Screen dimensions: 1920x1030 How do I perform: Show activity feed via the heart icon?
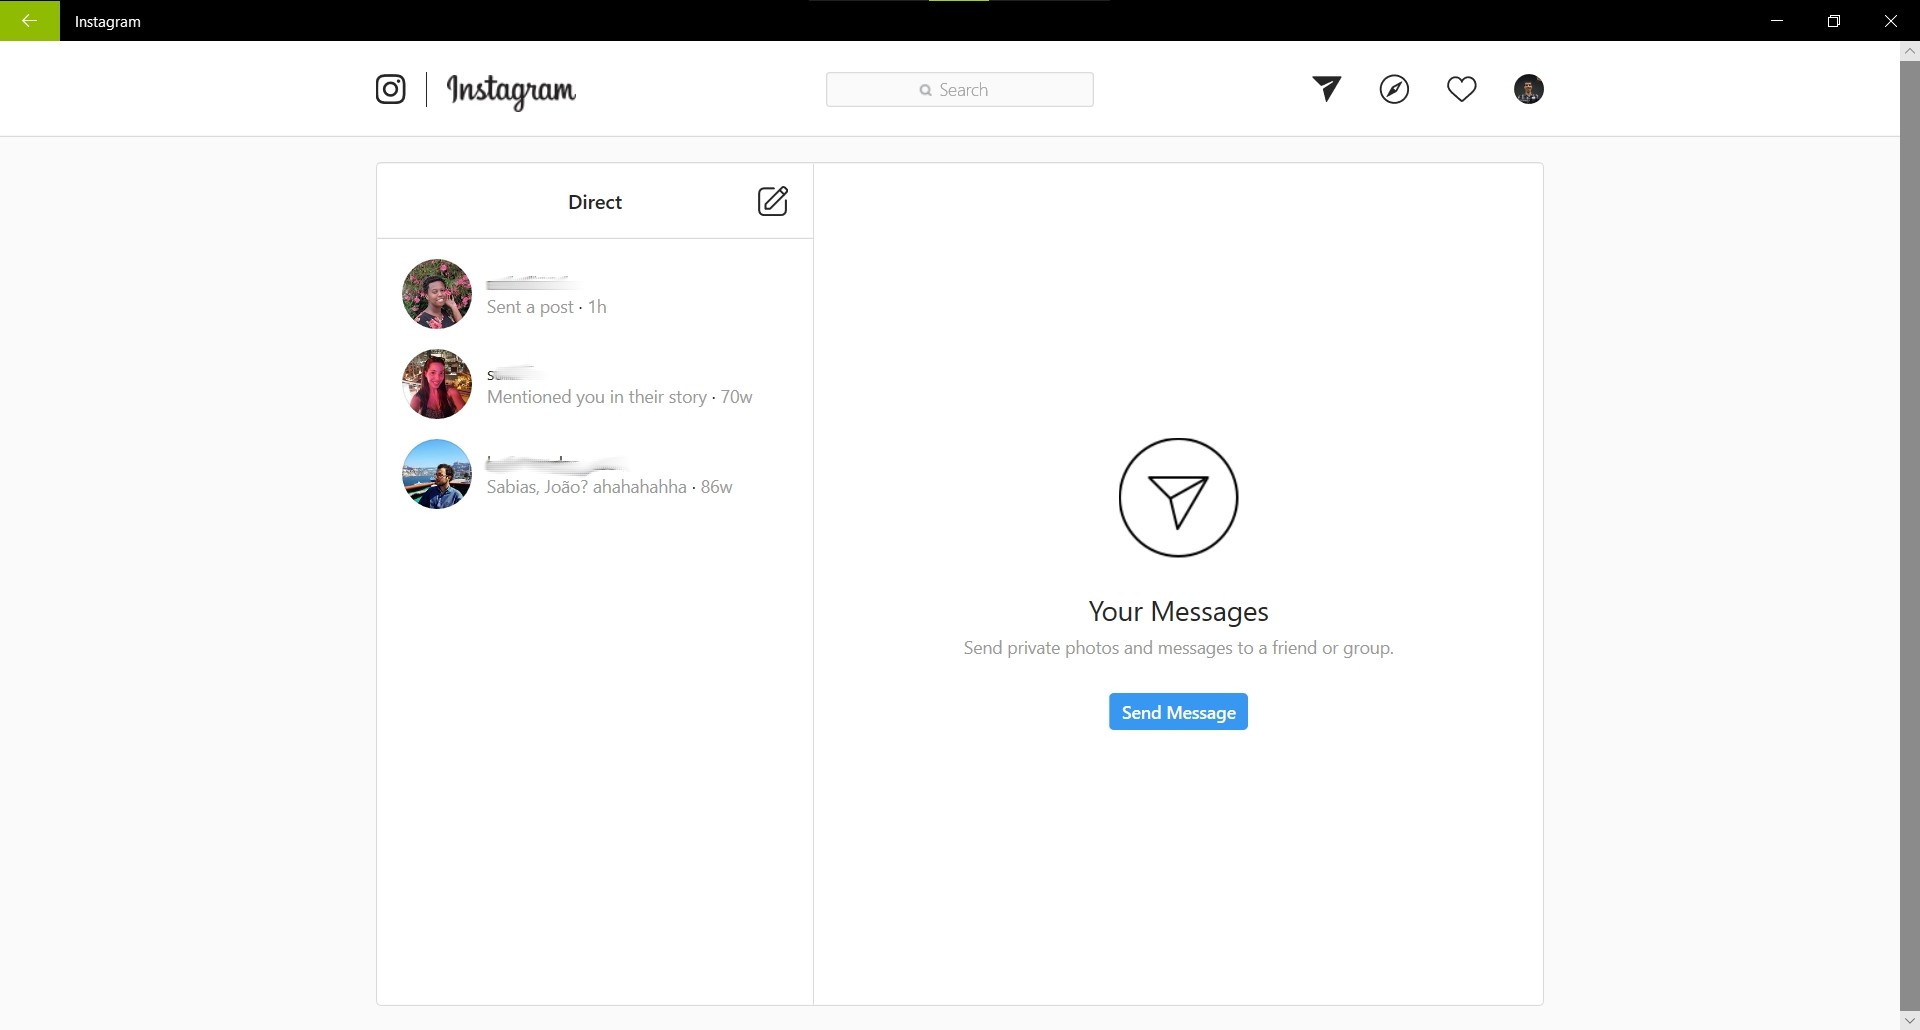(1461, 89)
